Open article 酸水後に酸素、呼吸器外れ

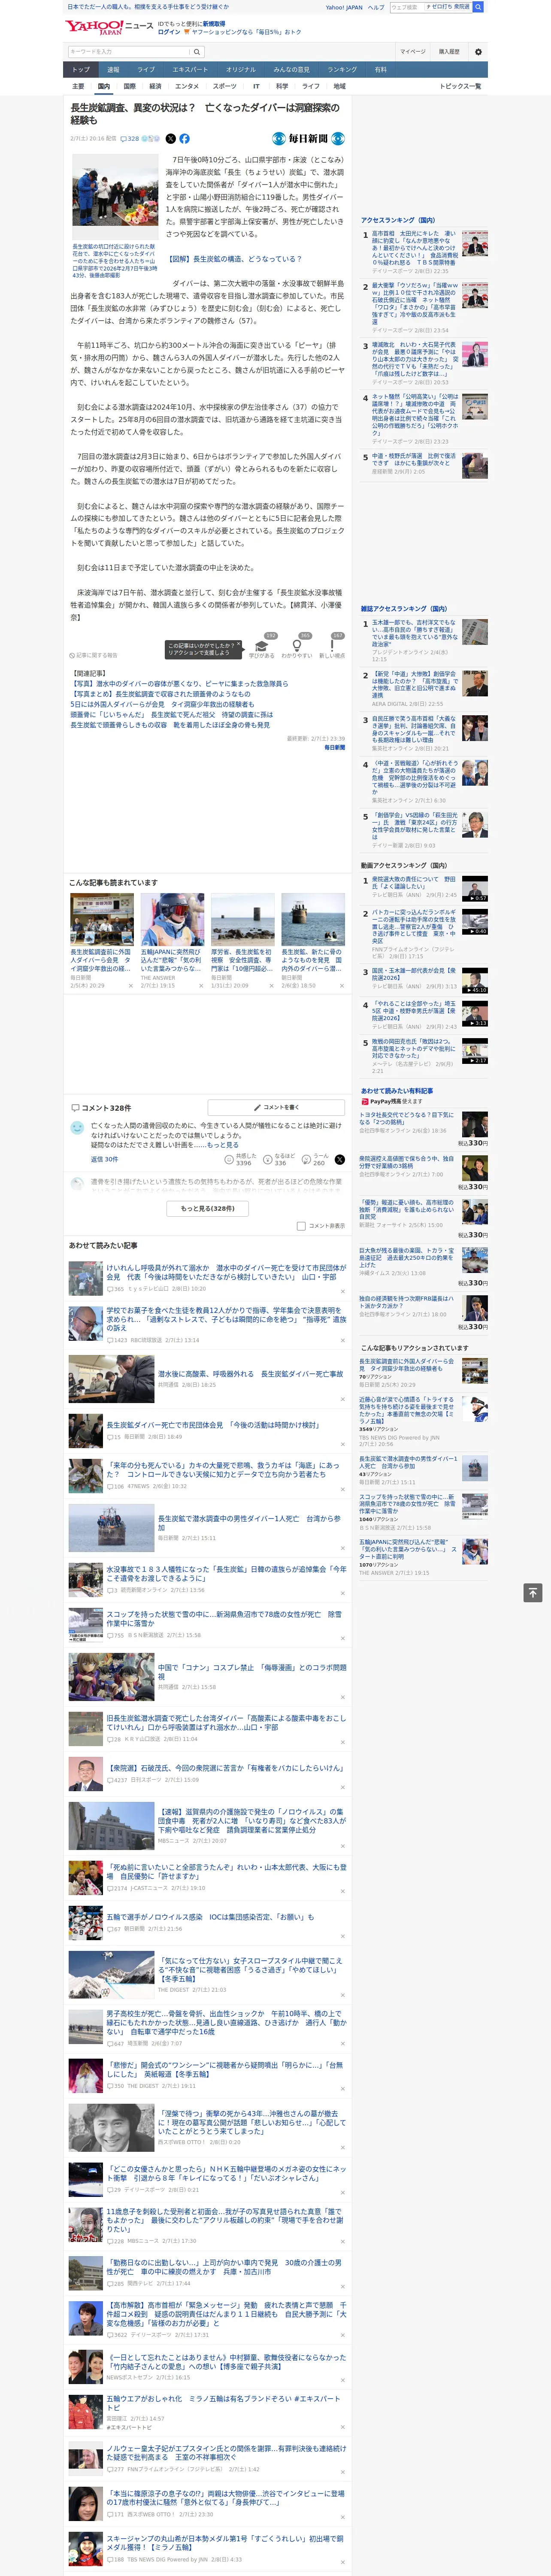250,1373
